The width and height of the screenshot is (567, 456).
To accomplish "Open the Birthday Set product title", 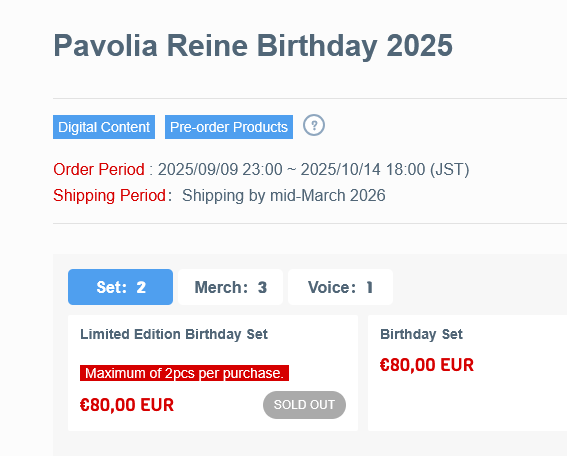I will (x=421, y=334).
